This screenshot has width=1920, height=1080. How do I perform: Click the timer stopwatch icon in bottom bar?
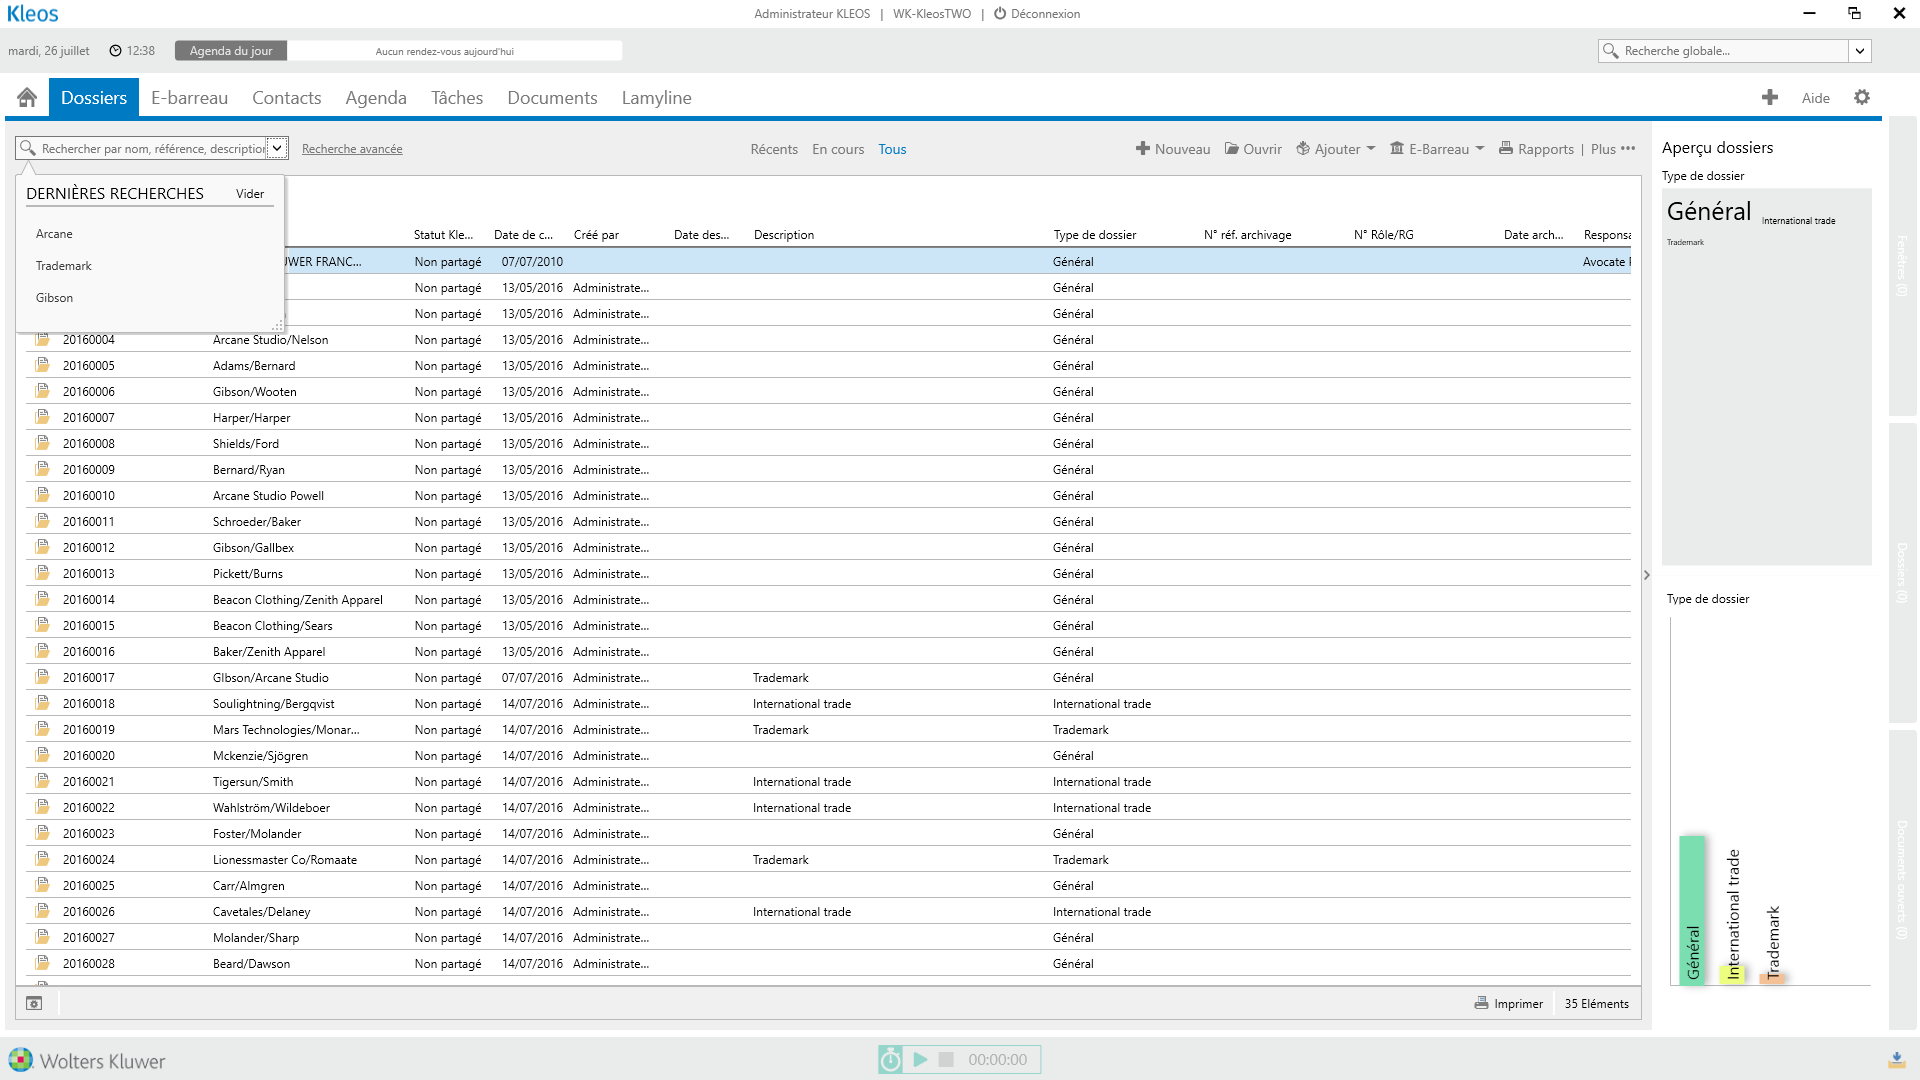(890, 1059)
